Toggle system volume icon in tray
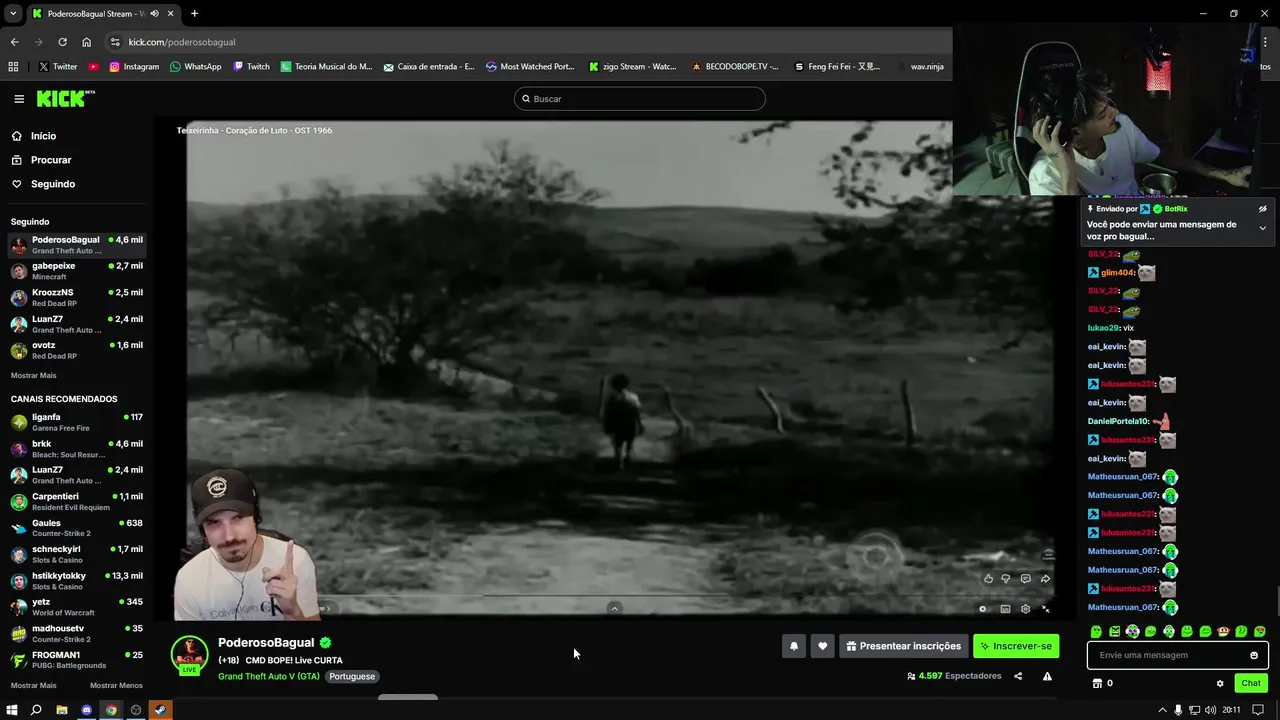Image resolution: width=1280 pixels, height=720 pixels. pos(1211,710)
